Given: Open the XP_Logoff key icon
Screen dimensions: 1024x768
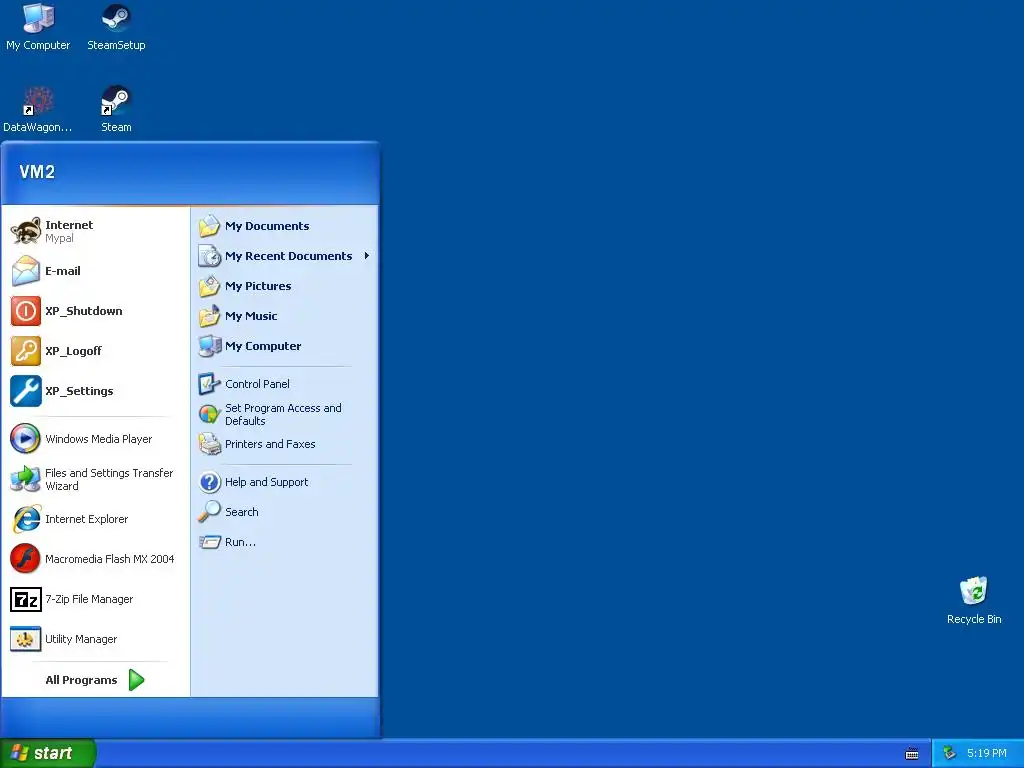Looking at the screenshot, I should tap(25, 351).
